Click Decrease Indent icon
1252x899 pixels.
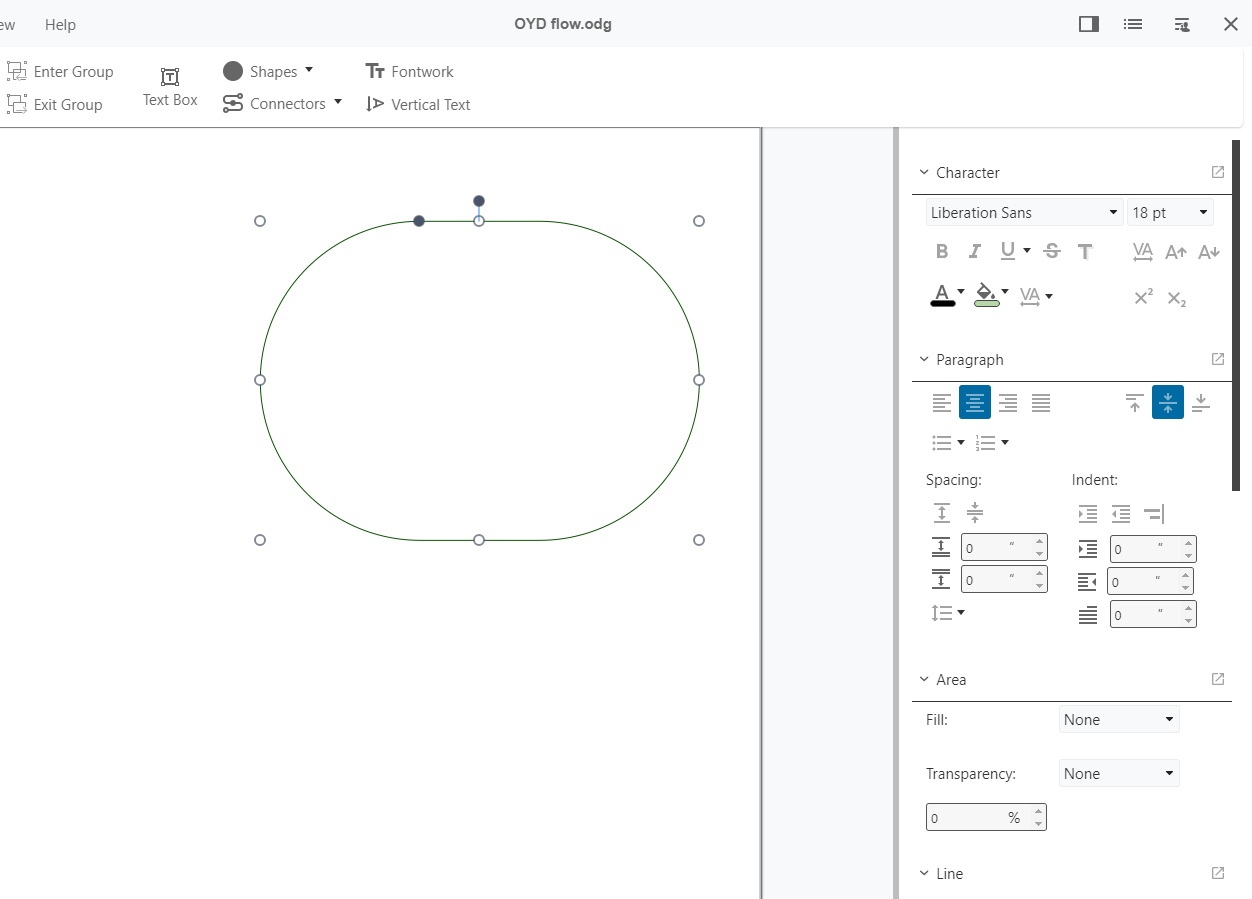[1121, 514]
